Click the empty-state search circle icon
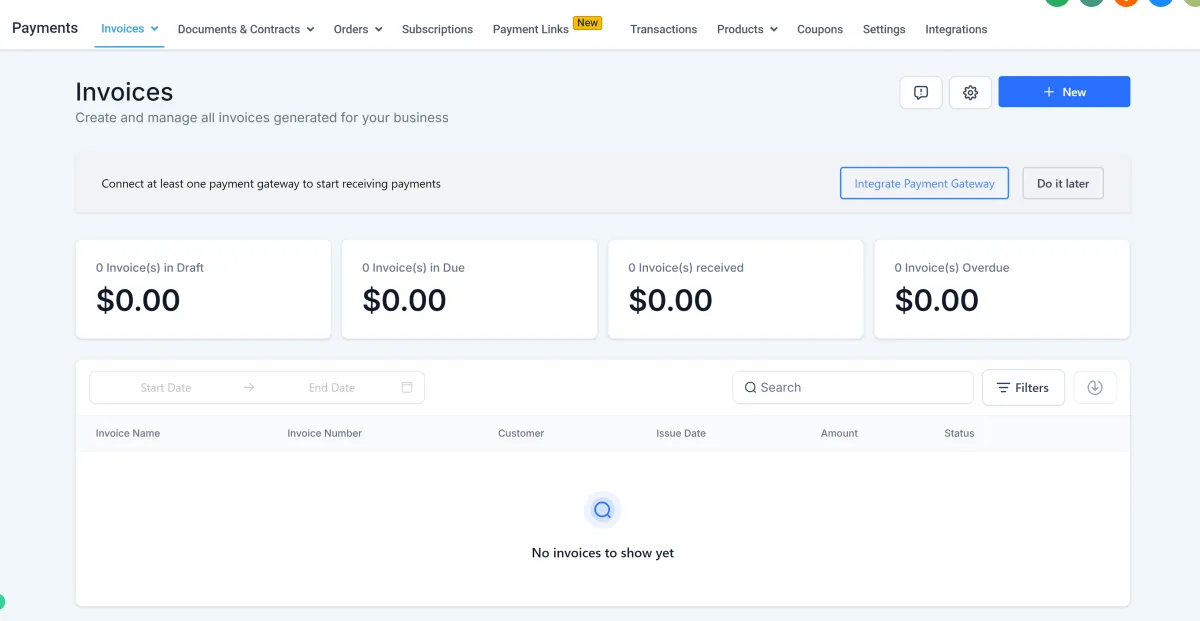The height and width of the screenshot is (621, 1200). 602,510
